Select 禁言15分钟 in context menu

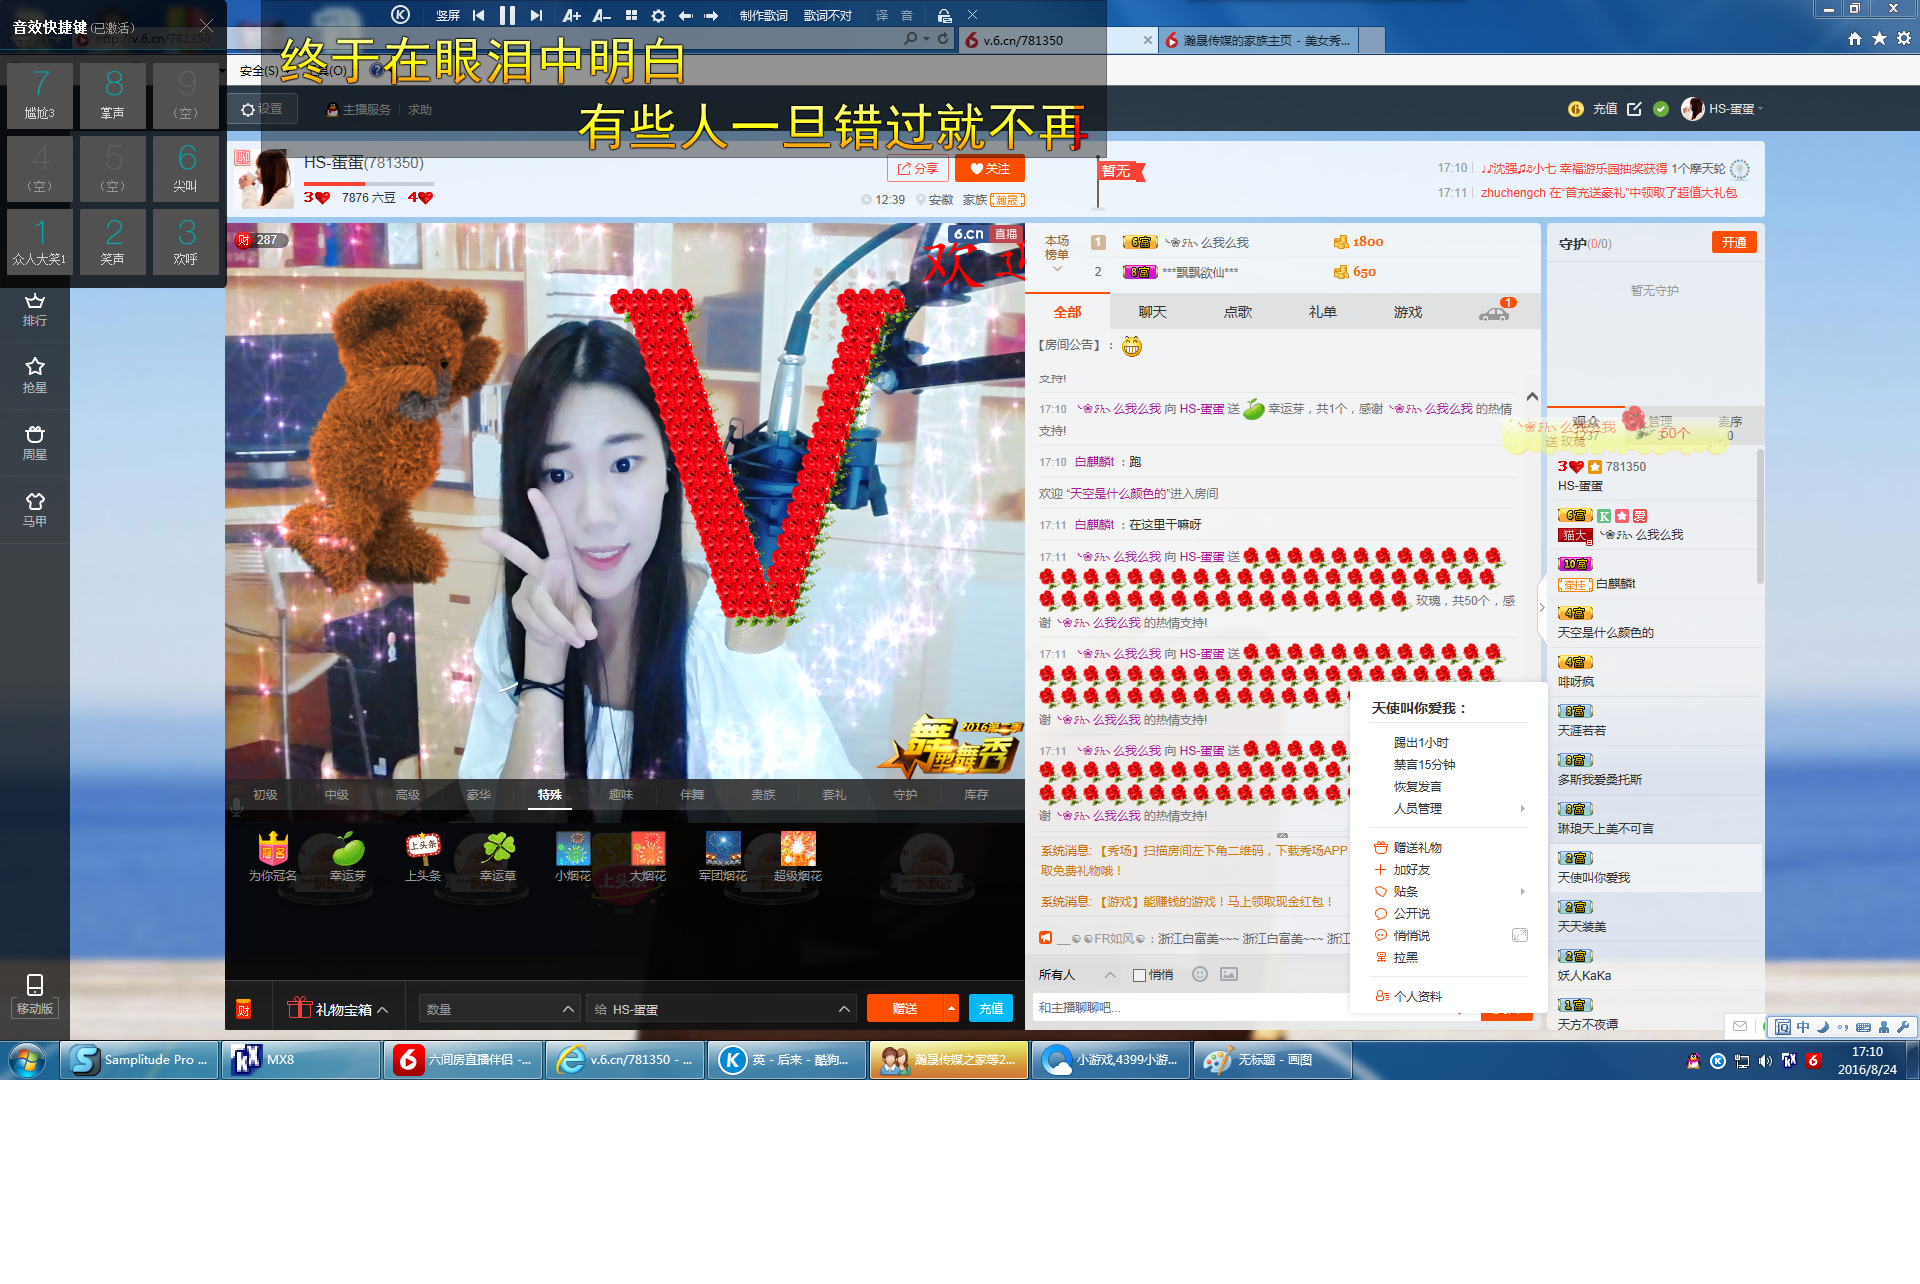click(x=1424, y=764)
